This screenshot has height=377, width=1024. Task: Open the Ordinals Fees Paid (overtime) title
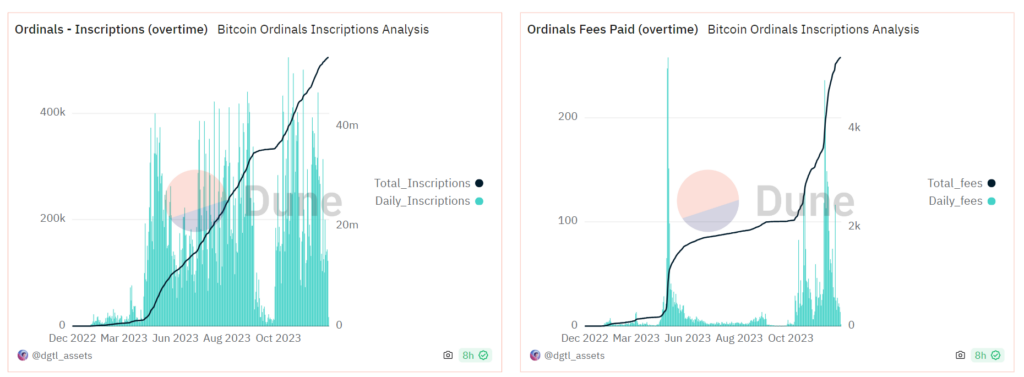coord(613,29)
